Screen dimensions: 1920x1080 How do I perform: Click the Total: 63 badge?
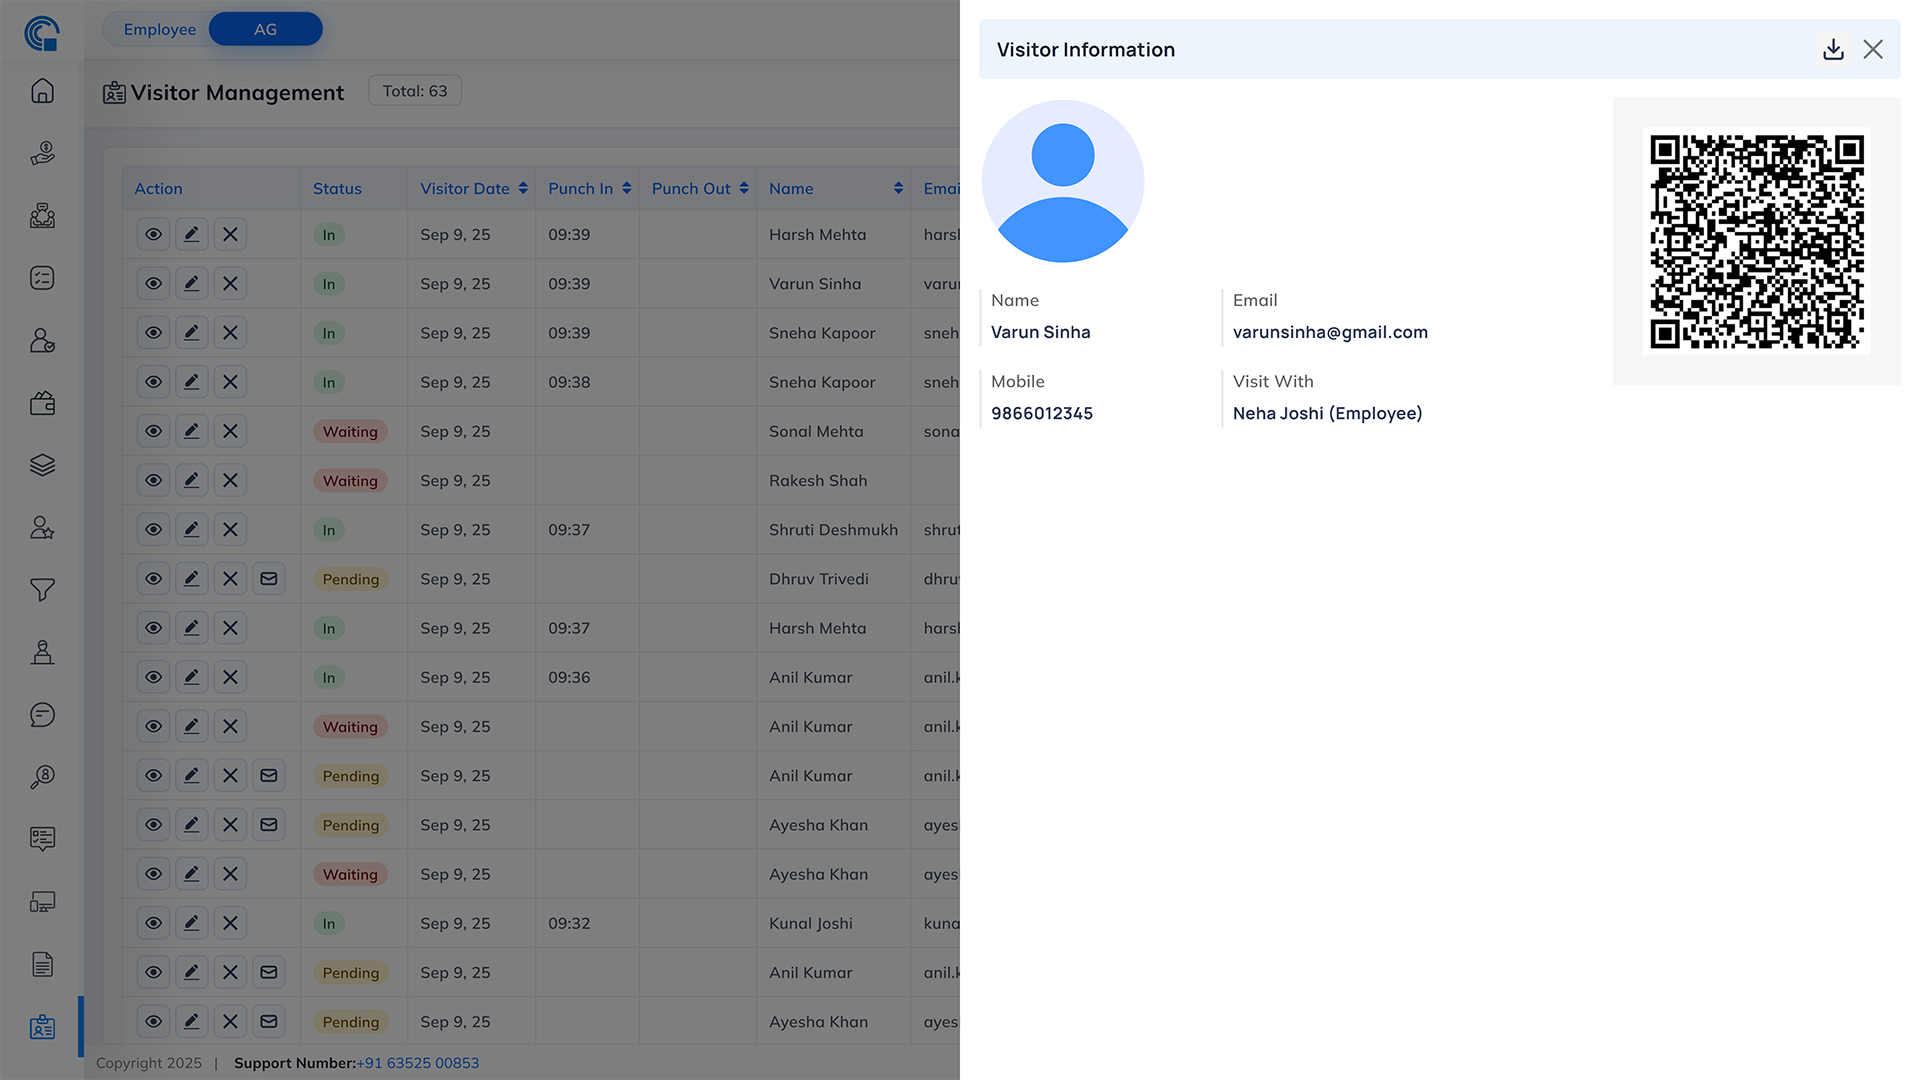pyautogui.click(x=415, y=91)
